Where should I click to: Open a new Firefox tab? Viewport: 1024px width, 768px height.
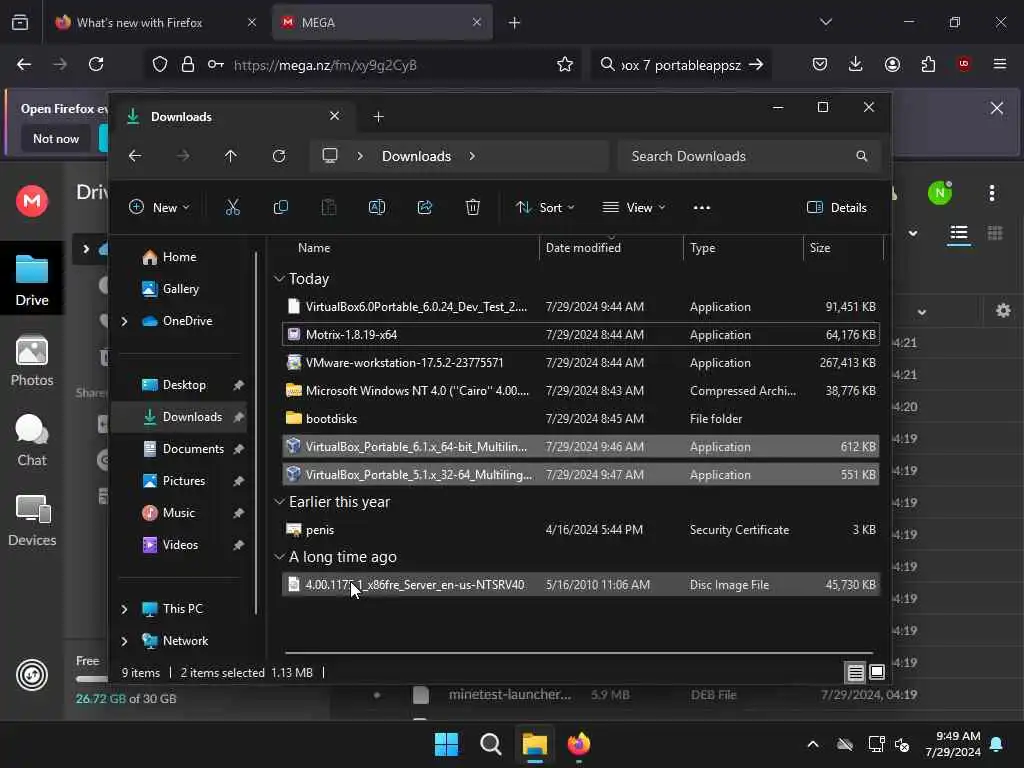pos(515,22)
